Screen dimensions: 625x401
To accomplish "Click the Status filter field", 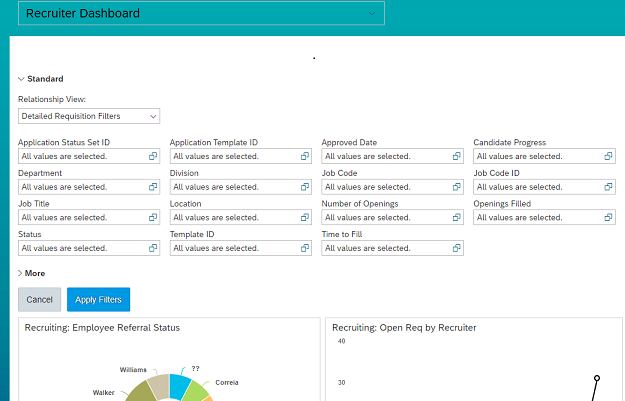I will (x=89, y=248).
